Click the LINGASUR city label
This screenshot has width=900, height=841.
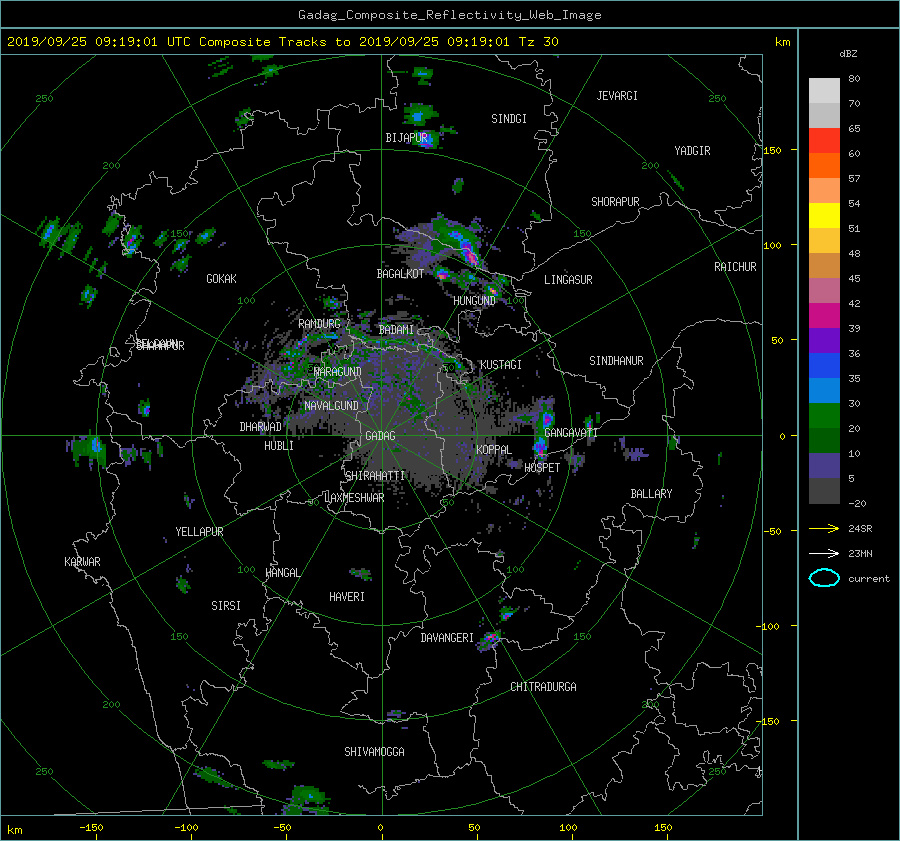(x=568, y=280)
